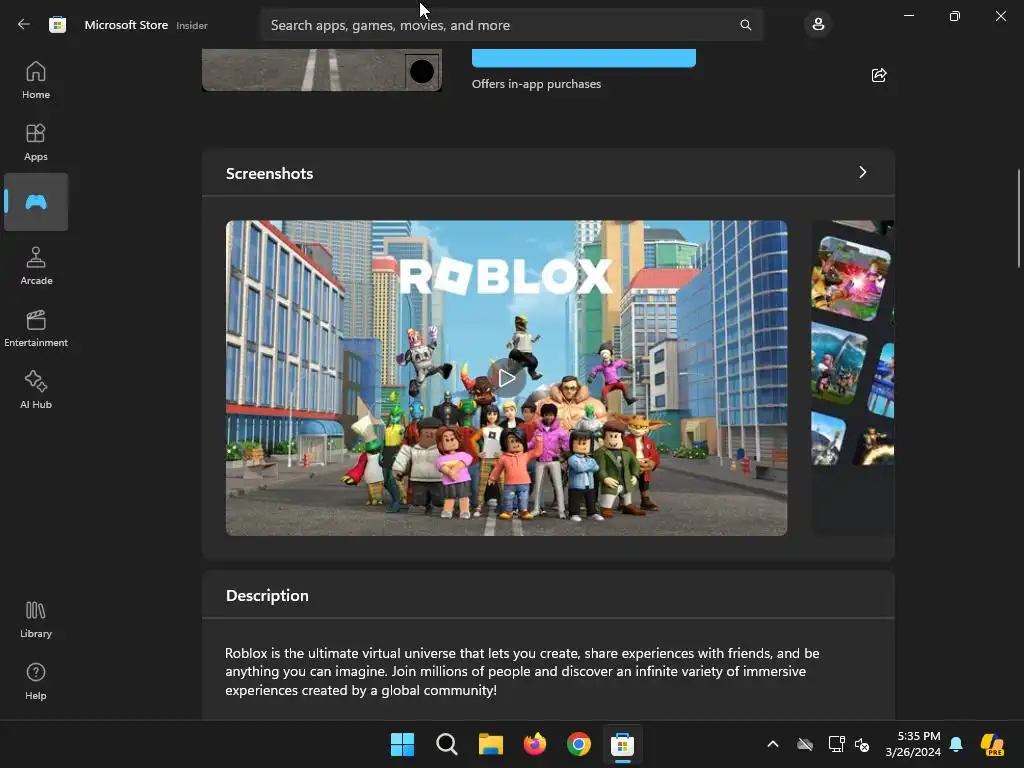
Task: Click the network display tray icon
Action: (x=836, y=744)
